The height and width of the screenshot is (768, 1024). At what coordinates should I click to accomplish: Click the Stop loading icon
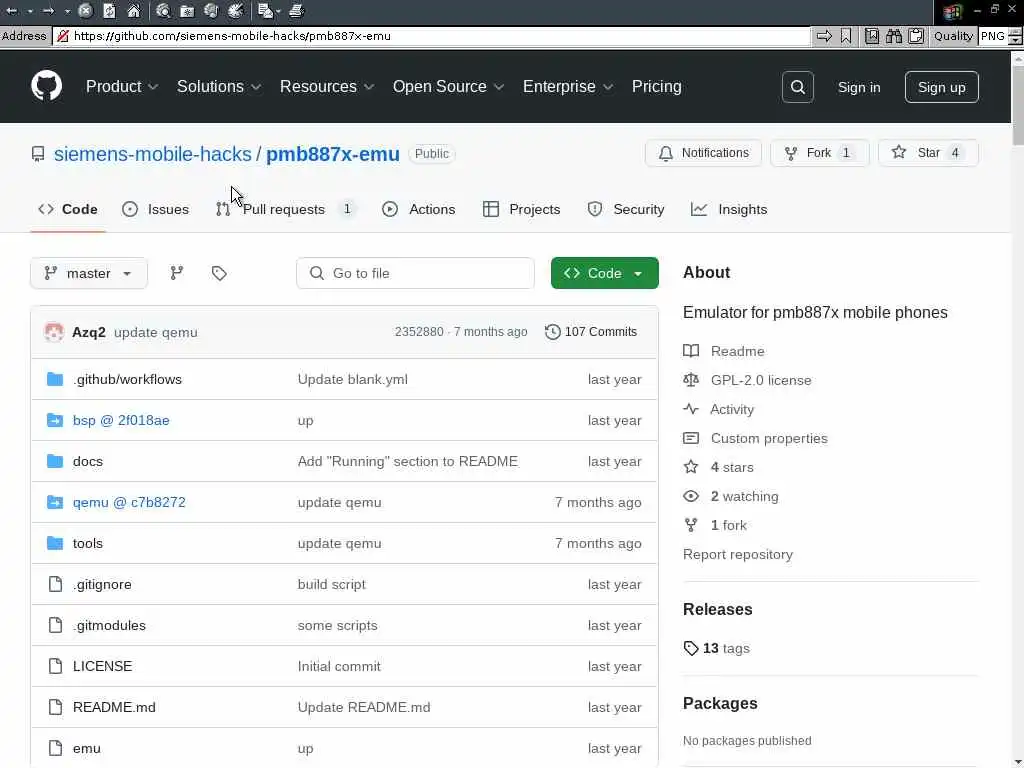point(86,11)
